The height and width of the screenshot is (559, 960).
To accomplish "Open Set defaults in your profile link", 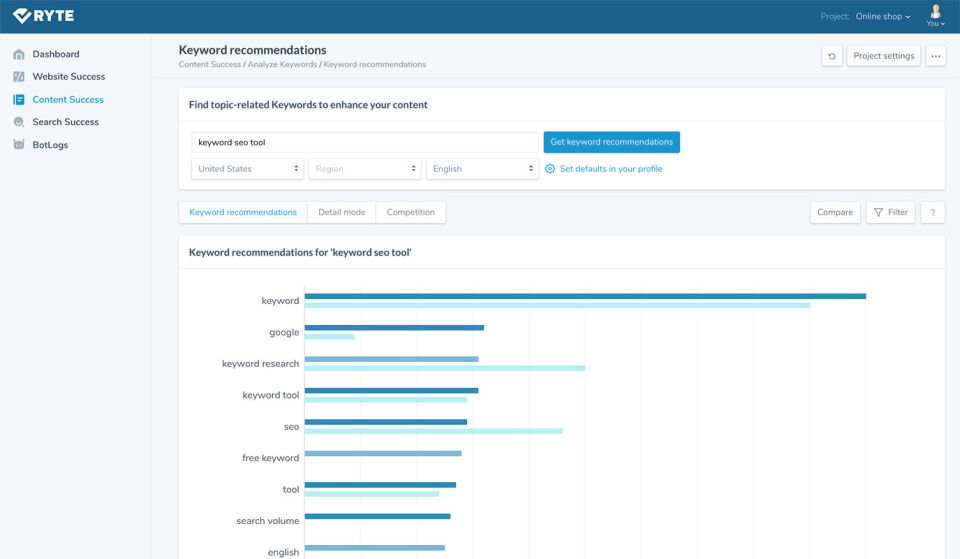I will coord(610,169).
